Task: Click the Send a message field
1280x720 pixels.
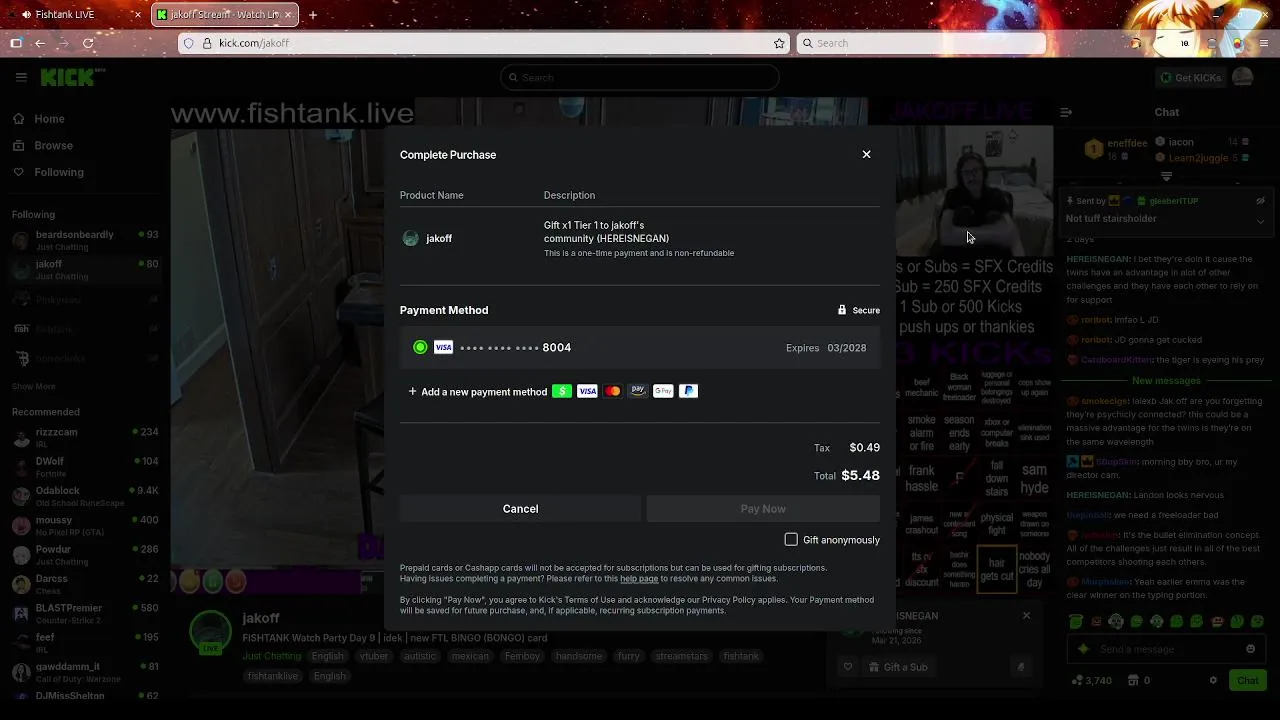Action: (x=1165, y=649)
